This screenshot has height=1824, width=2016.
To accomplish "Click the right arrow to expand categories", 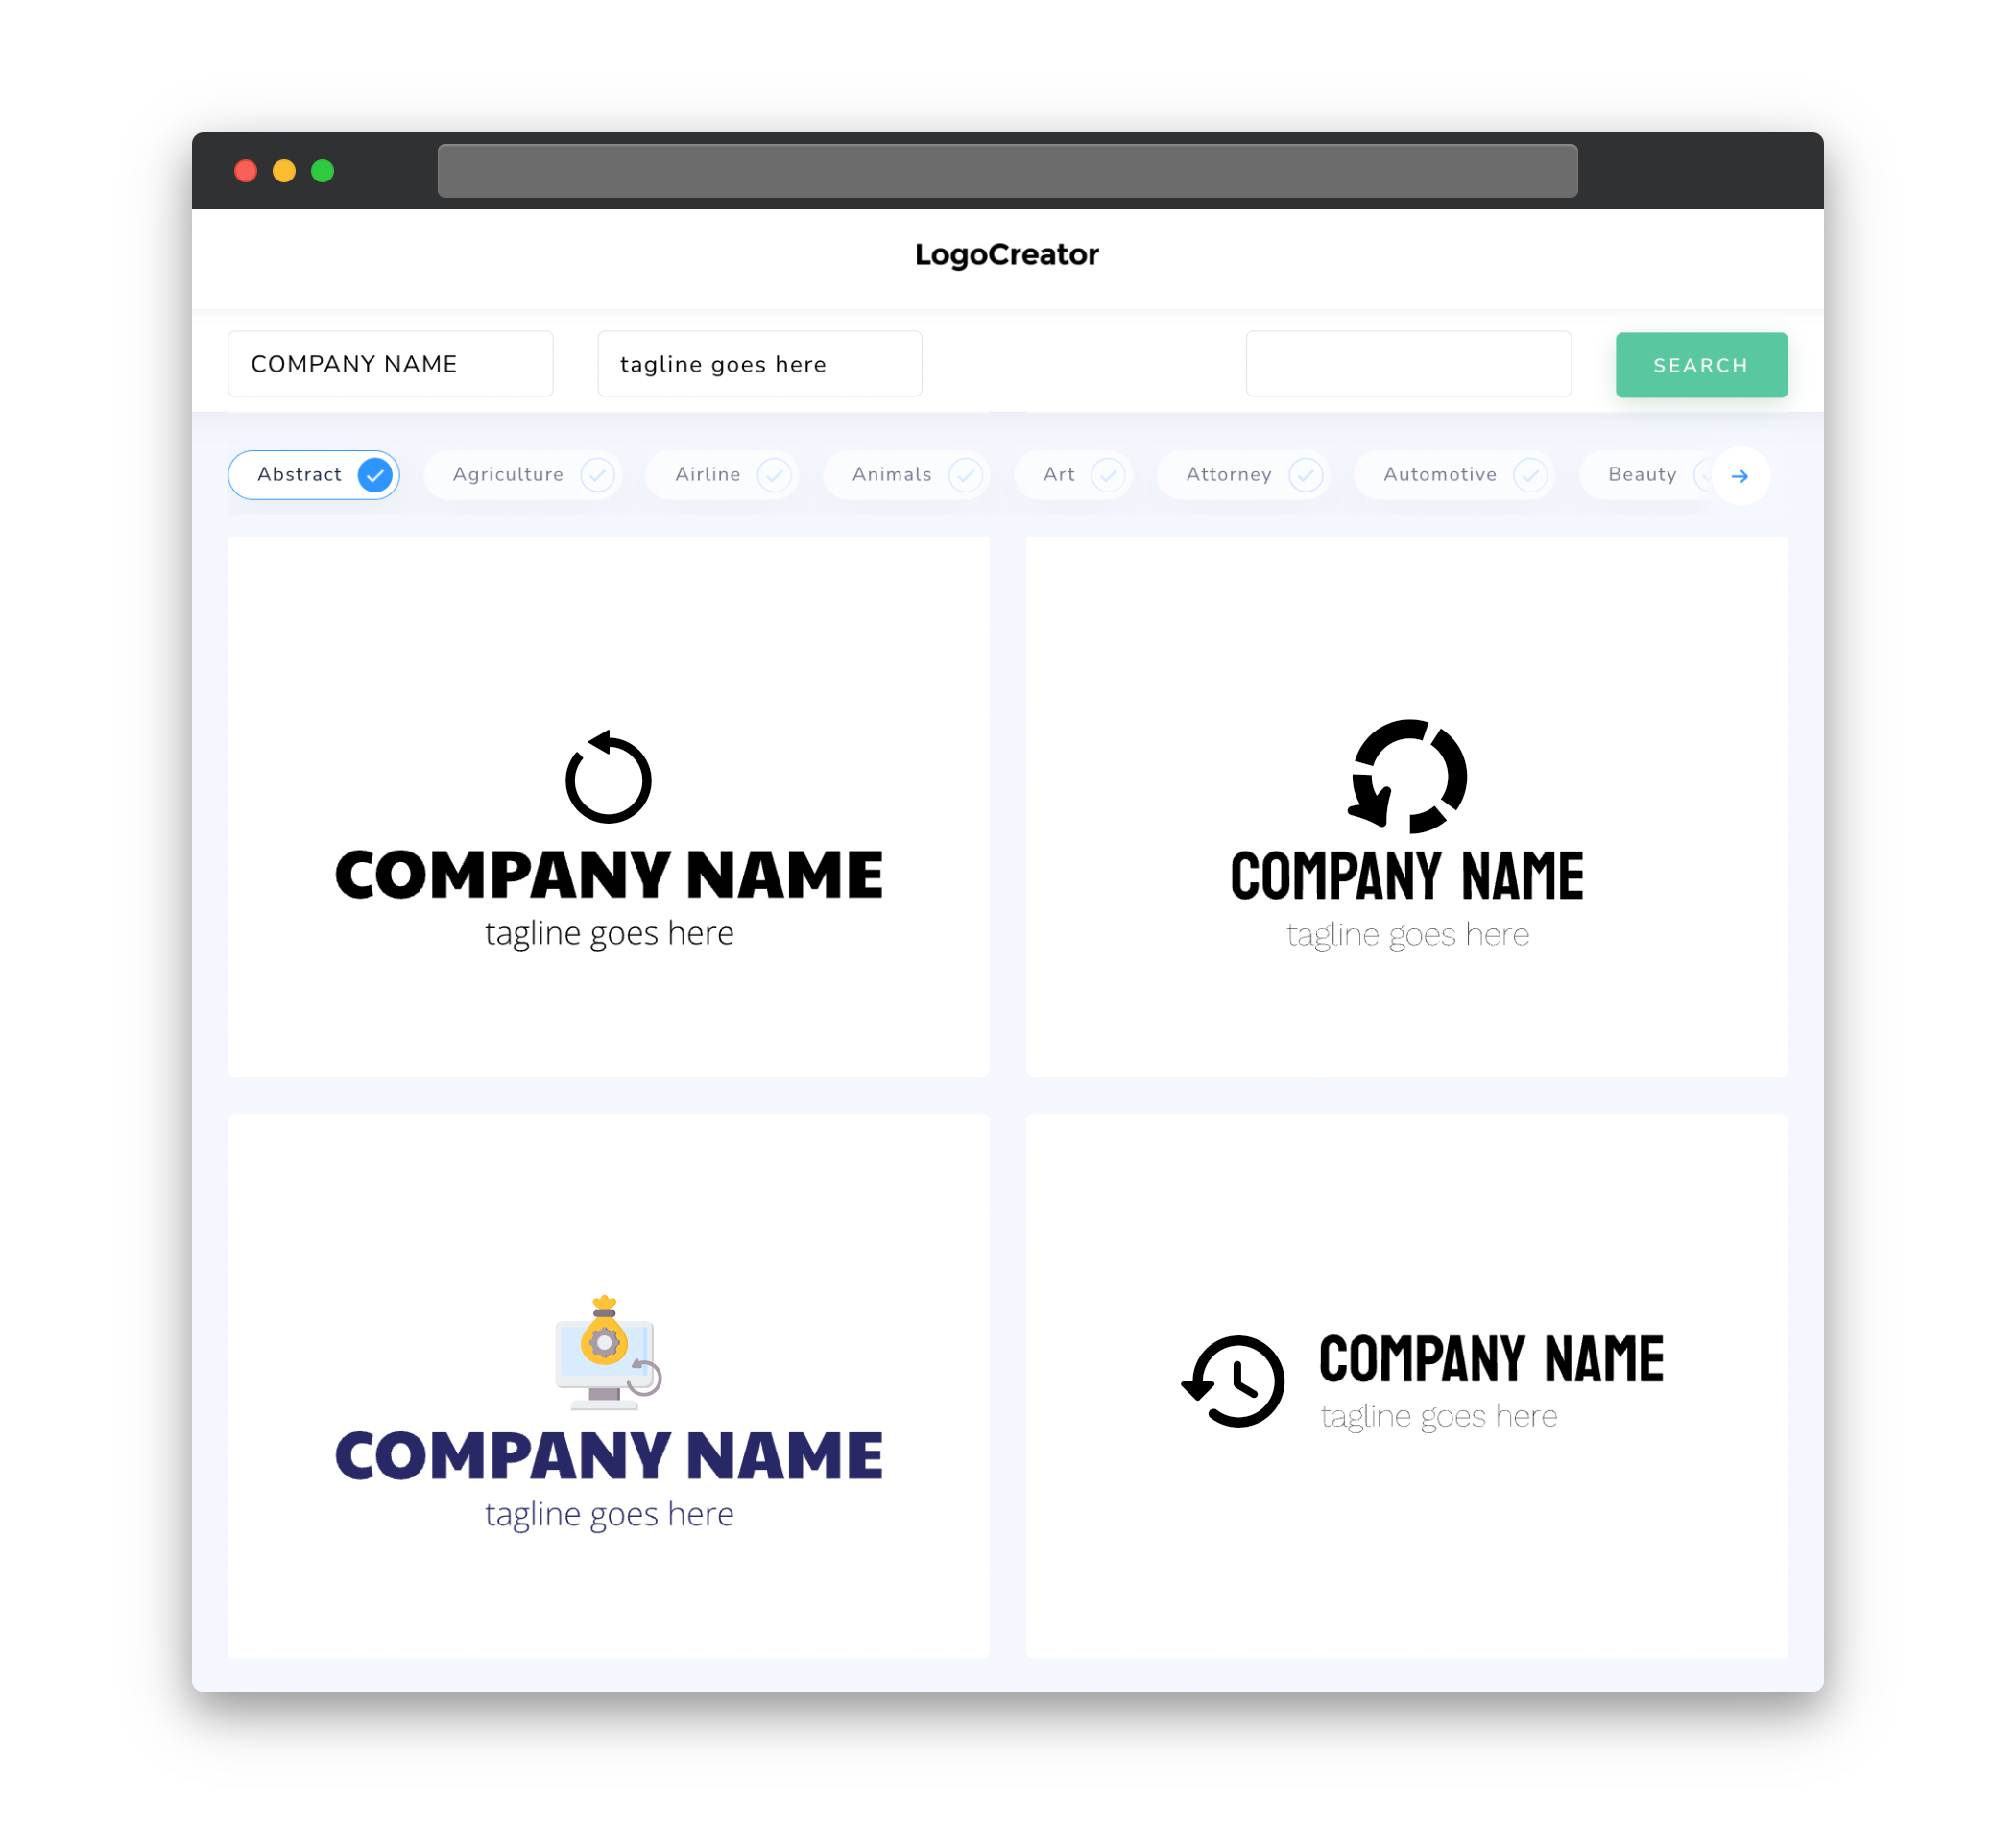I will (1740, 474).
